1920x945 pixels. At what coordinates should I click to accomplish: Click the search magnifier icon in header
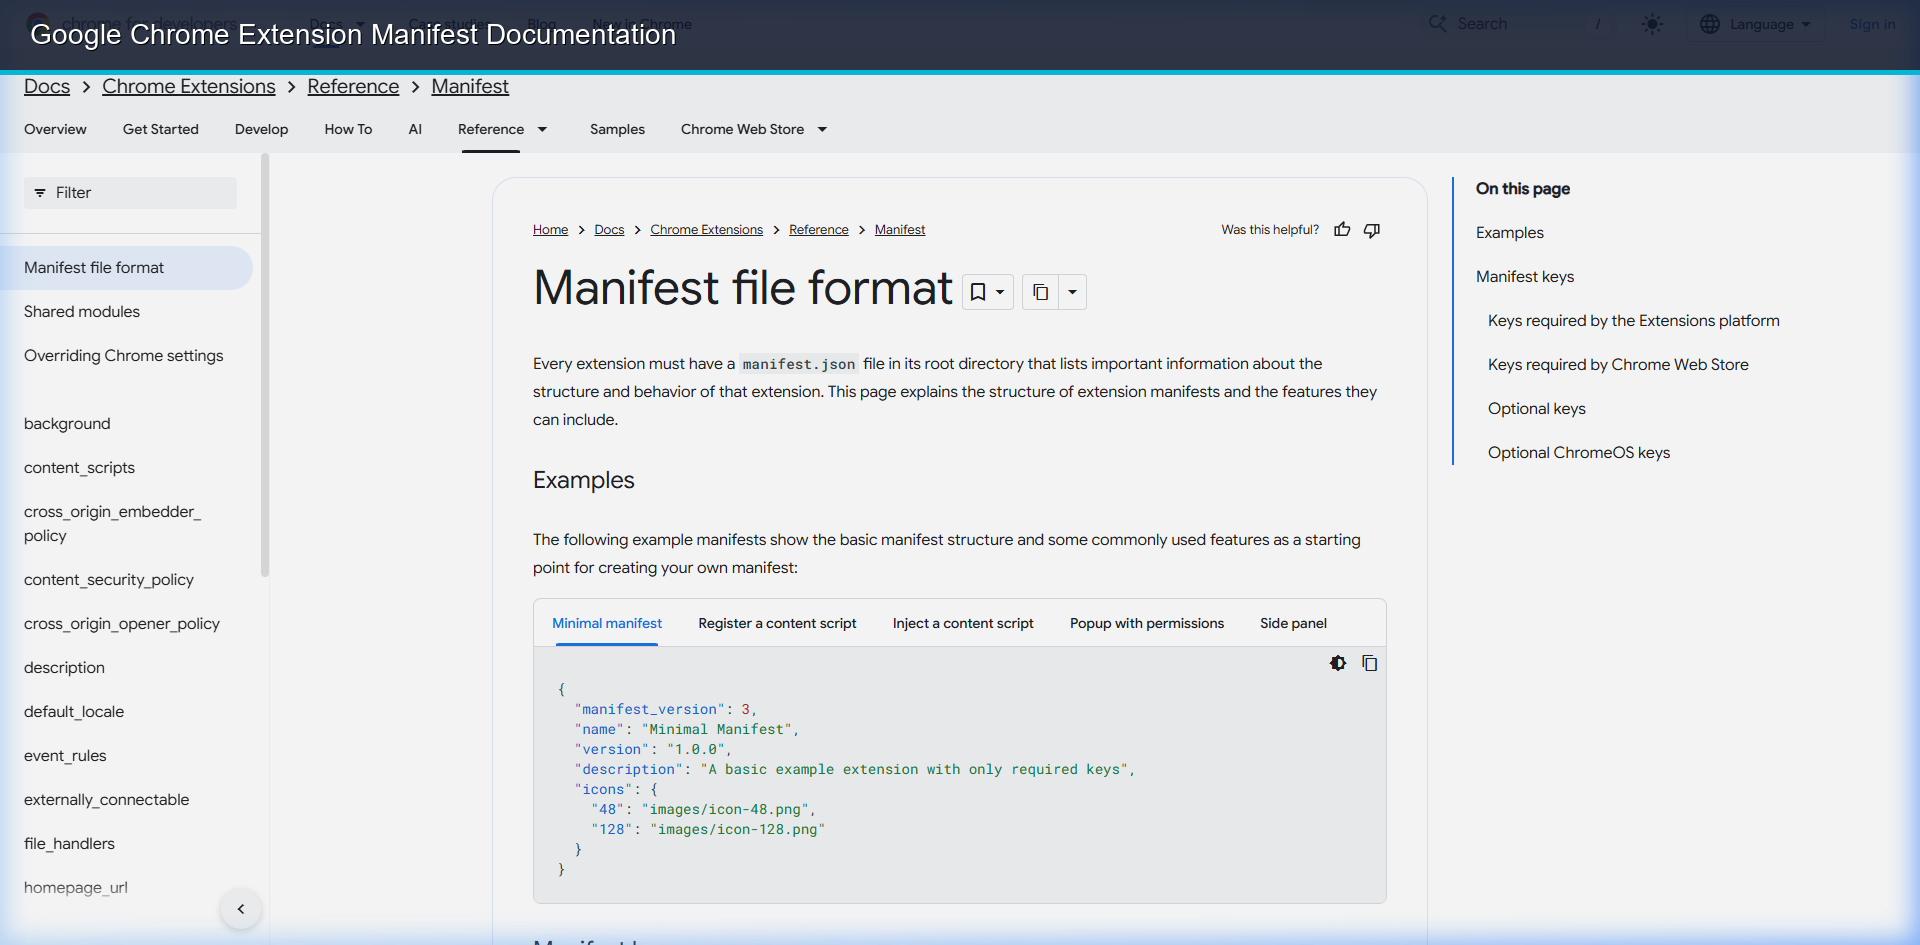tap(1438, 24)
